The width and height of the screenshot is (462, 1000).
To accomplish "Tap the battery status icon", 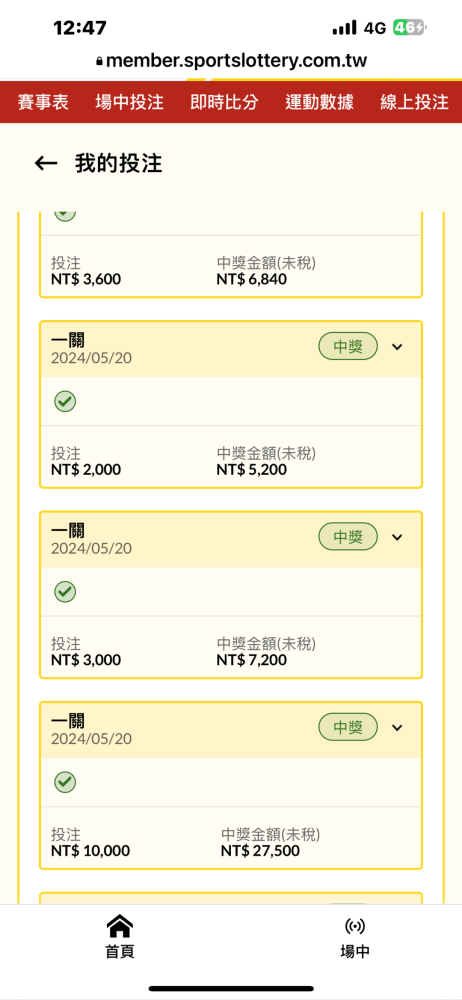I will tap(410, 27).
